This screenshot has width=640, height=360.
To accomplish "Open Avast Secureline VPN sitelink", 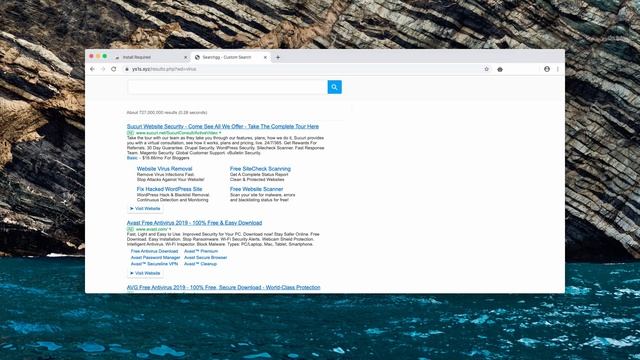I will (154, 264).
